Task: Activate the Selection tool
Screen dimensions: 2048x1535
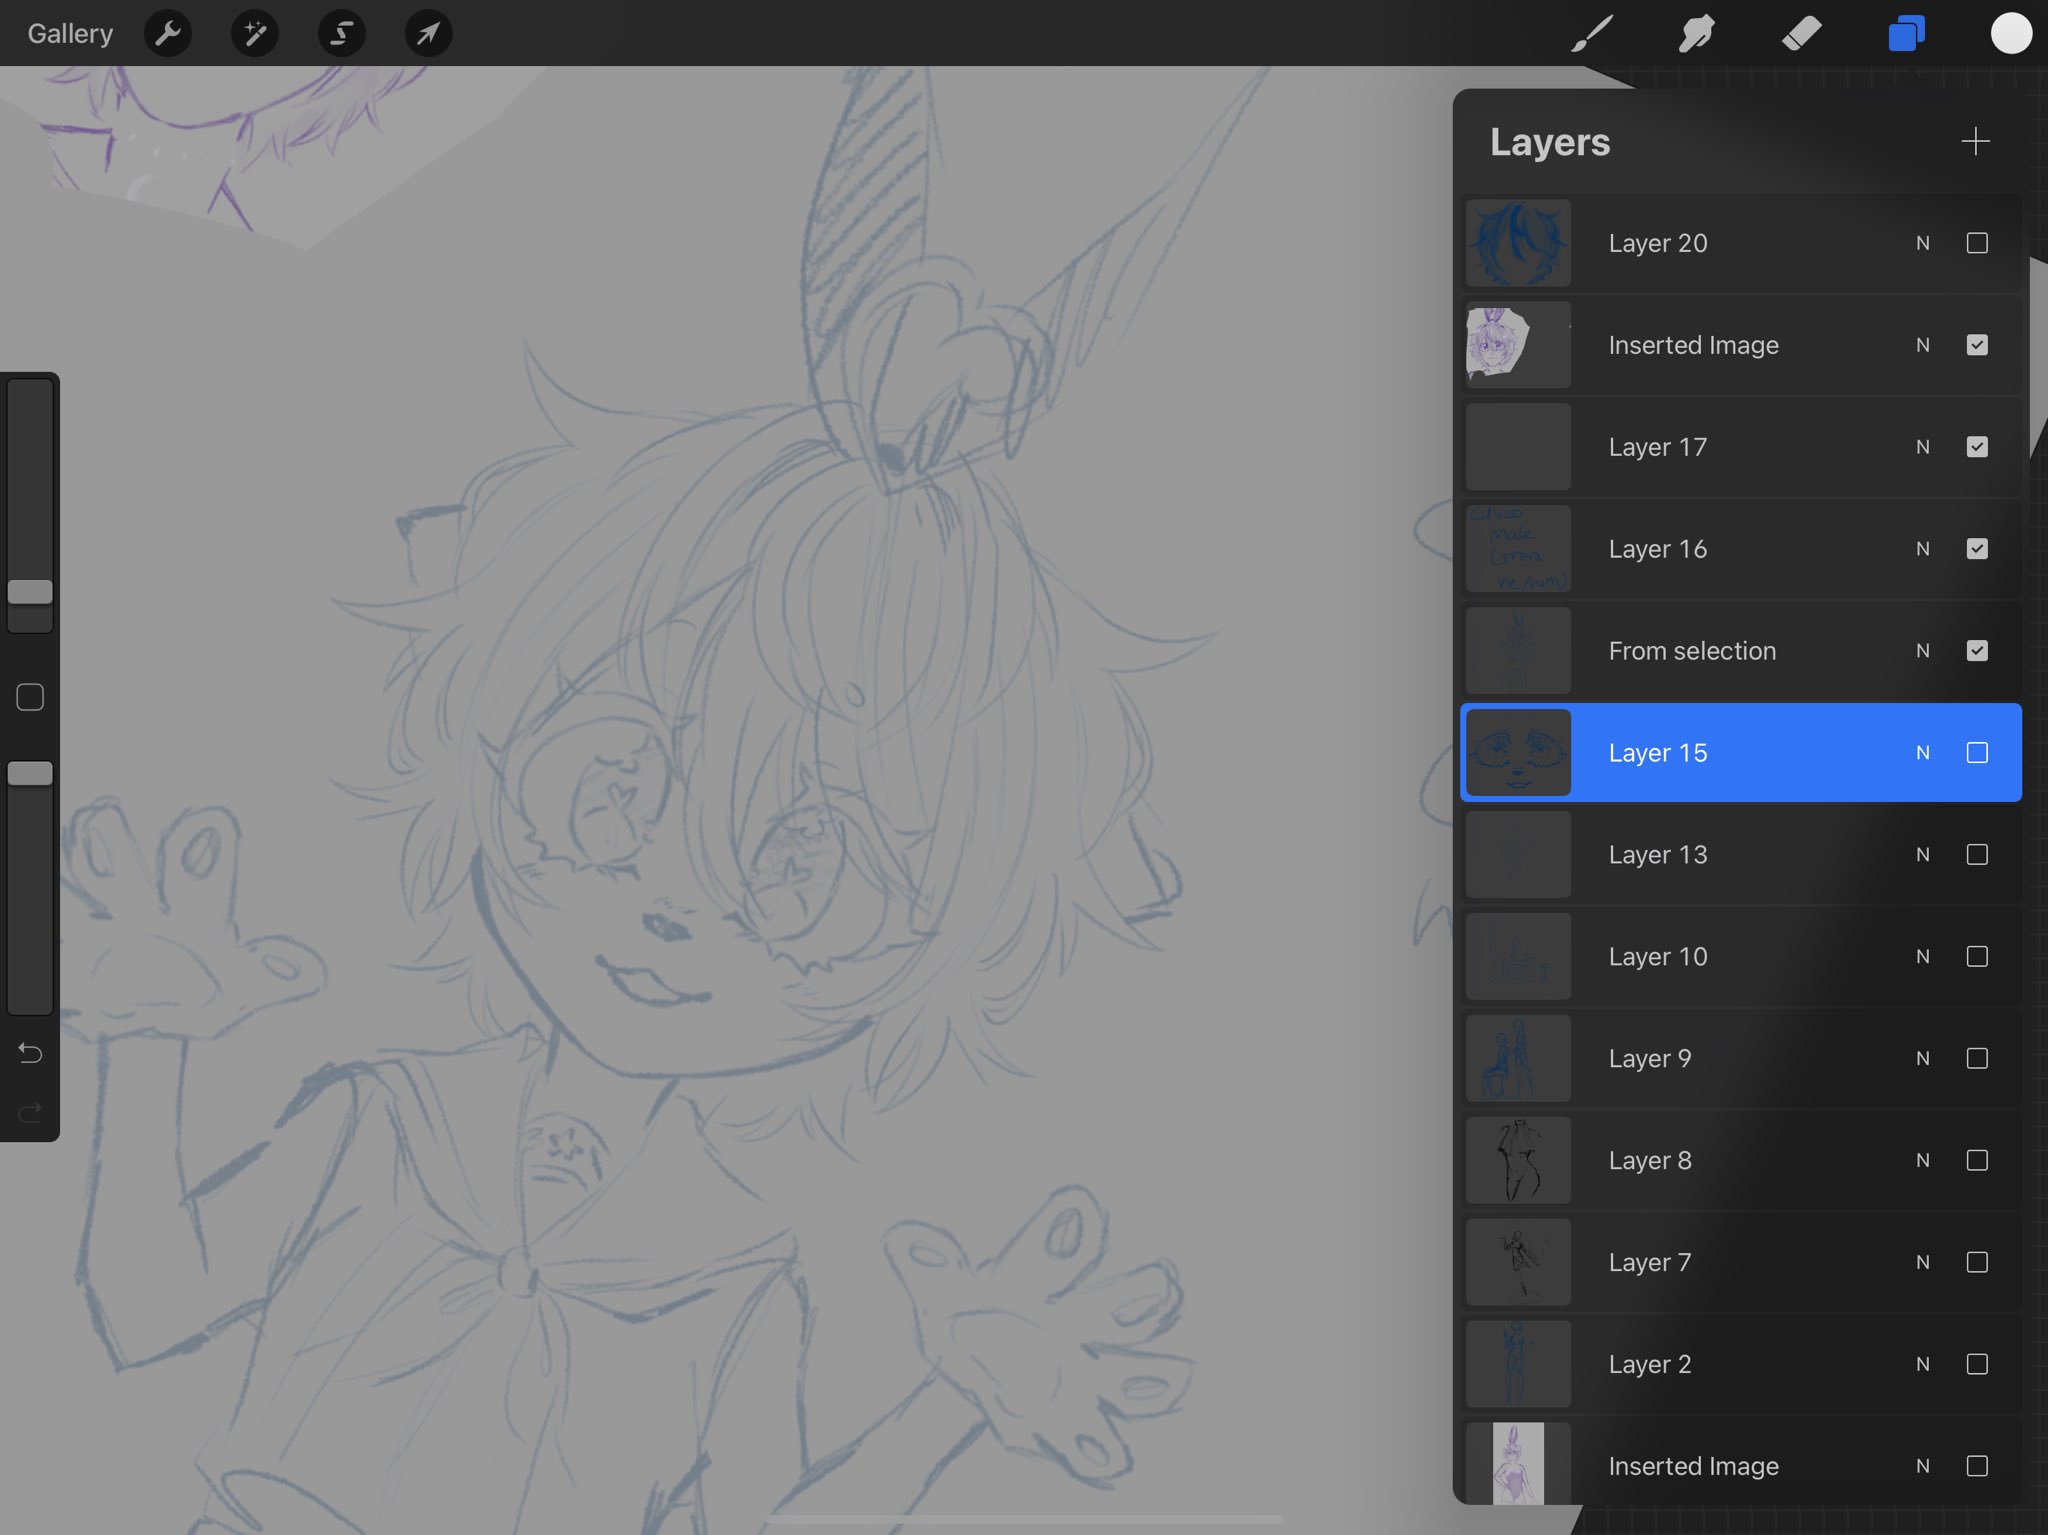Action: (341, 34)
